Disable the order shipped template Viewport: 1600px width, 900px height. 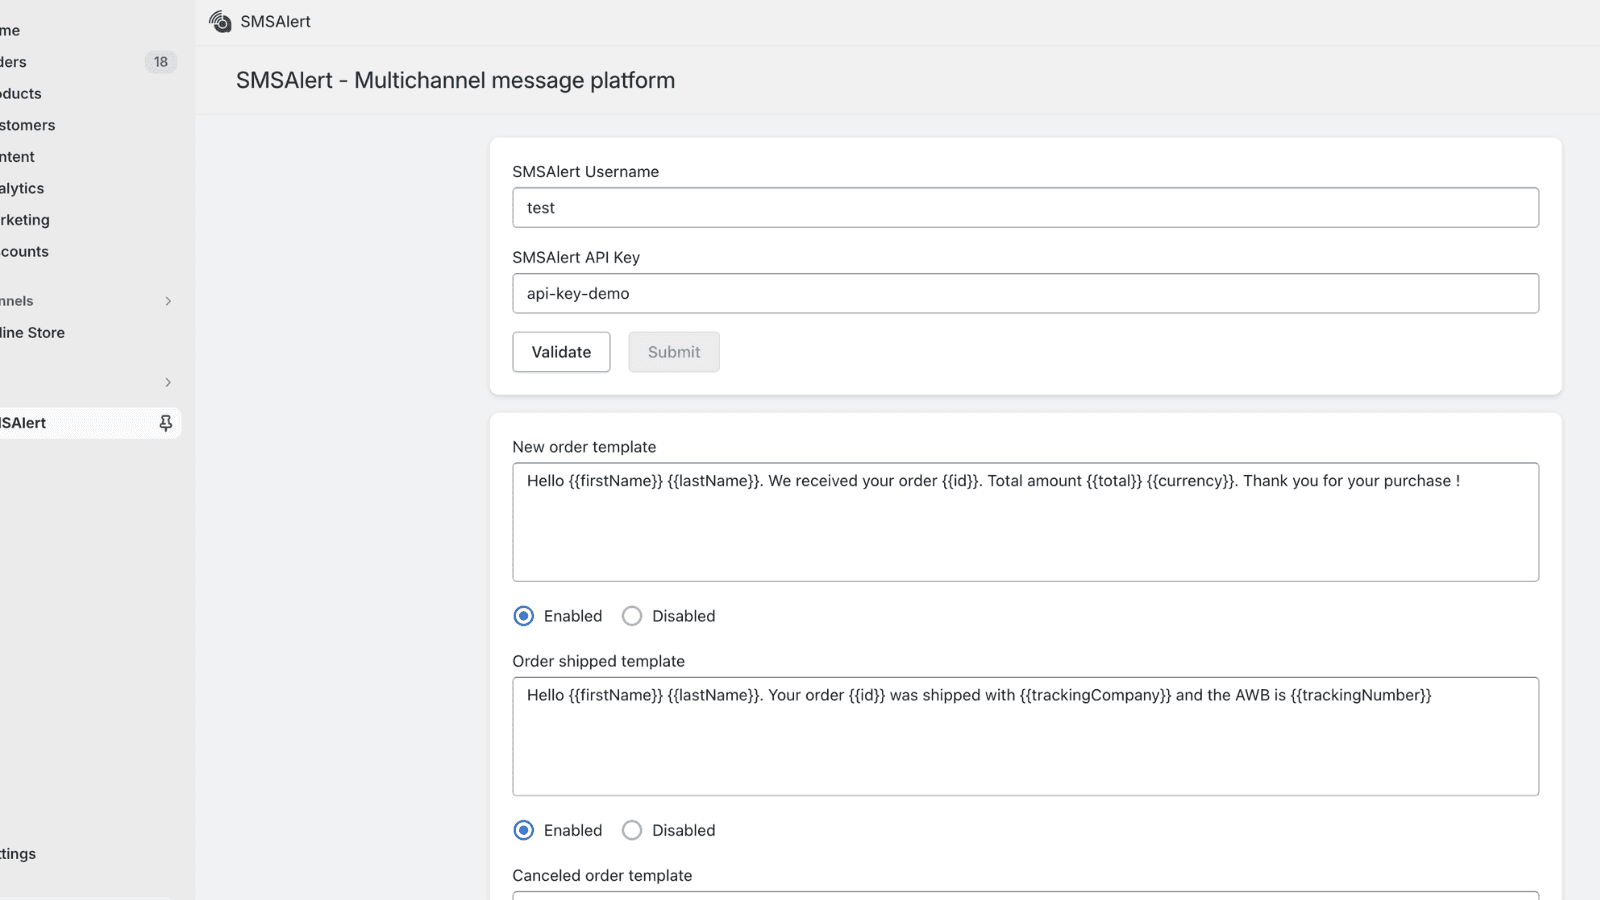coord(631,830)
